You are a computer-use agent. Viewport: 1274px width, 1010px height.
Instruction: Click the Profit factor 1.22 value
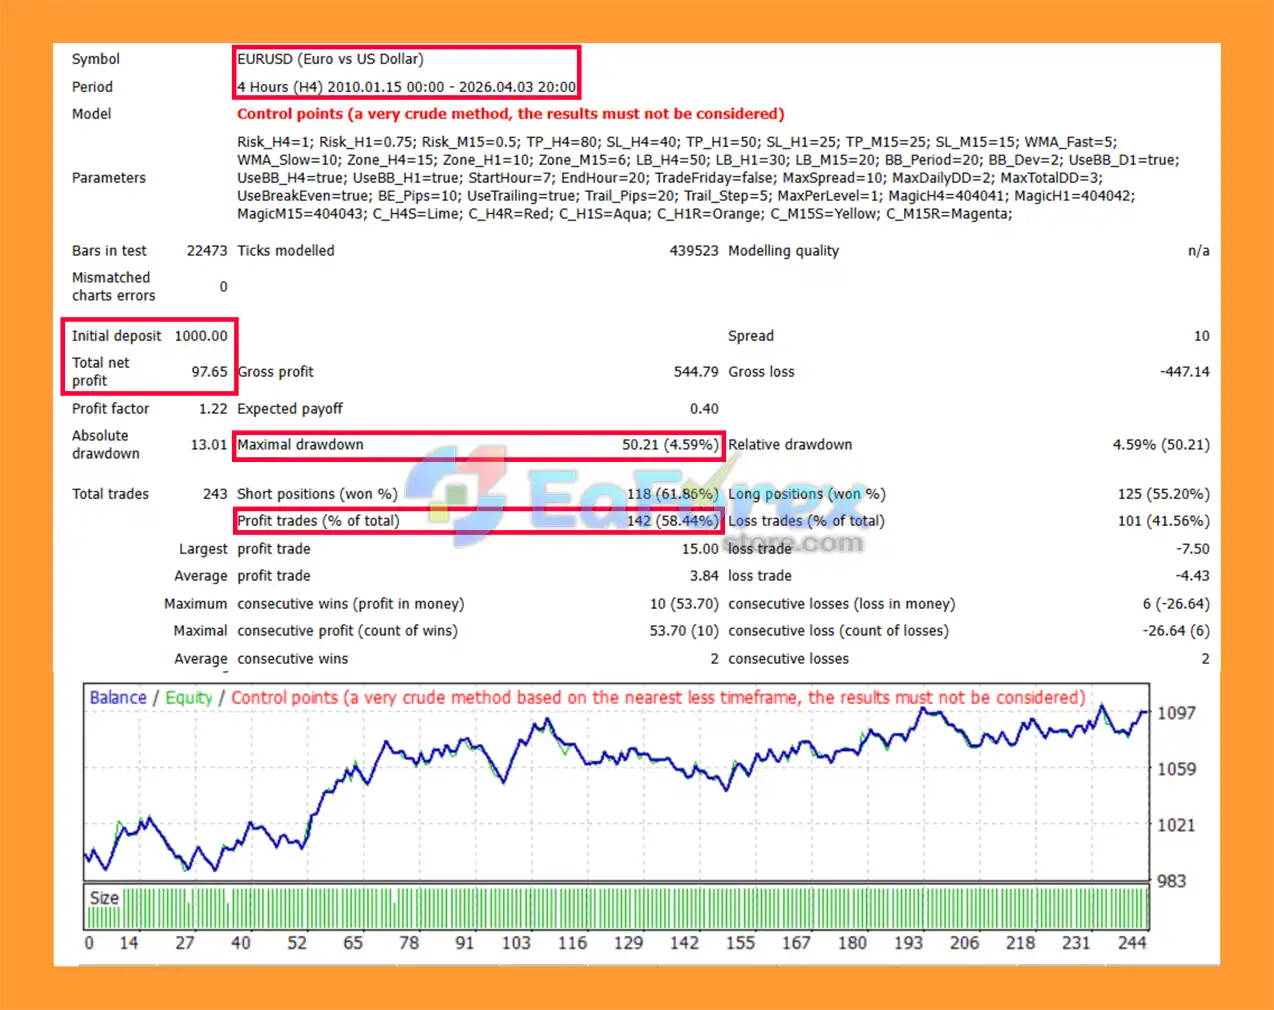pos(213,409)
